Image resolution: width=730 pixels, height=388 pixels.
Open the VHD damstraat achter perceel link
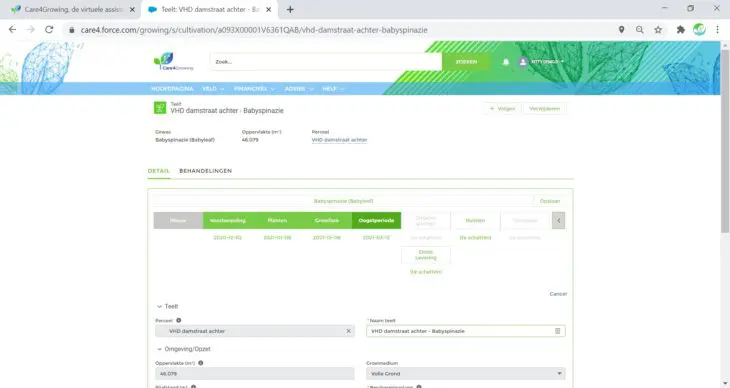coord(339,140)
